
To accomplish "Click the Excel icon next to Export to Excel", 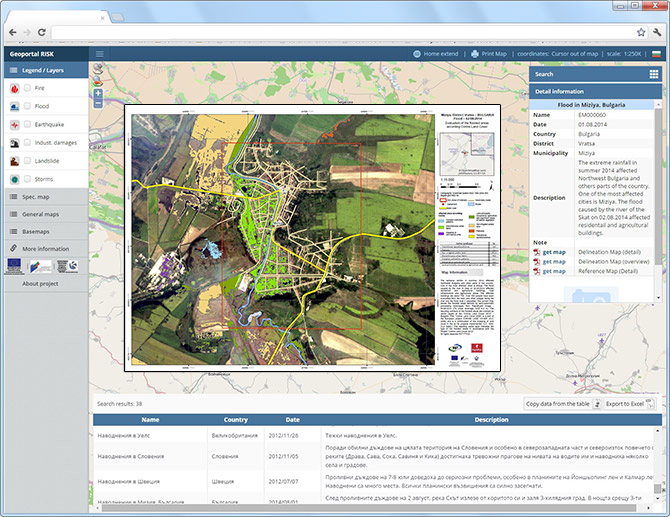I will tap(650, 403).
